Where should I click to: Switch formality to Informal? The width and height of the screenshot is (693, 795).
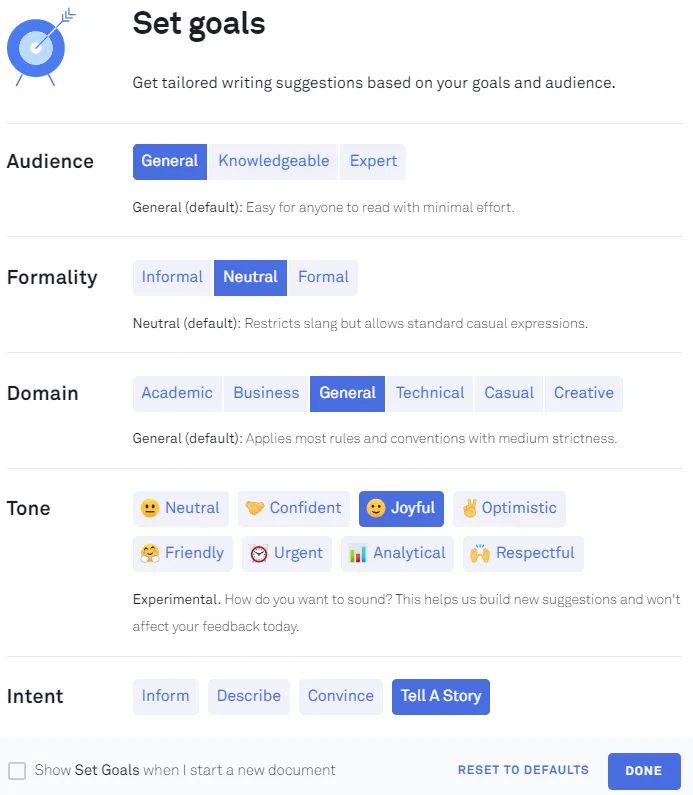pyautogui.click(x=172, y=277)
